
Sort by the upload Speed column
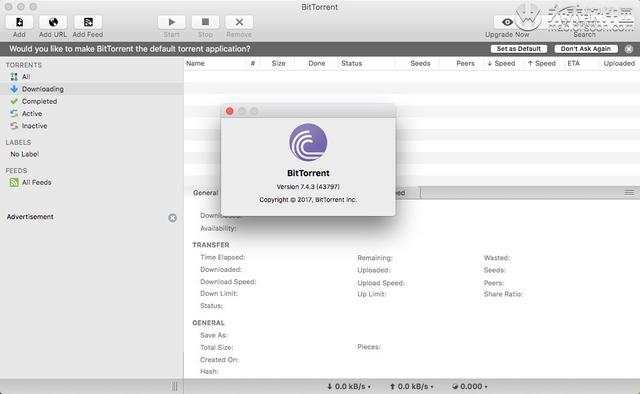[544, 63]
